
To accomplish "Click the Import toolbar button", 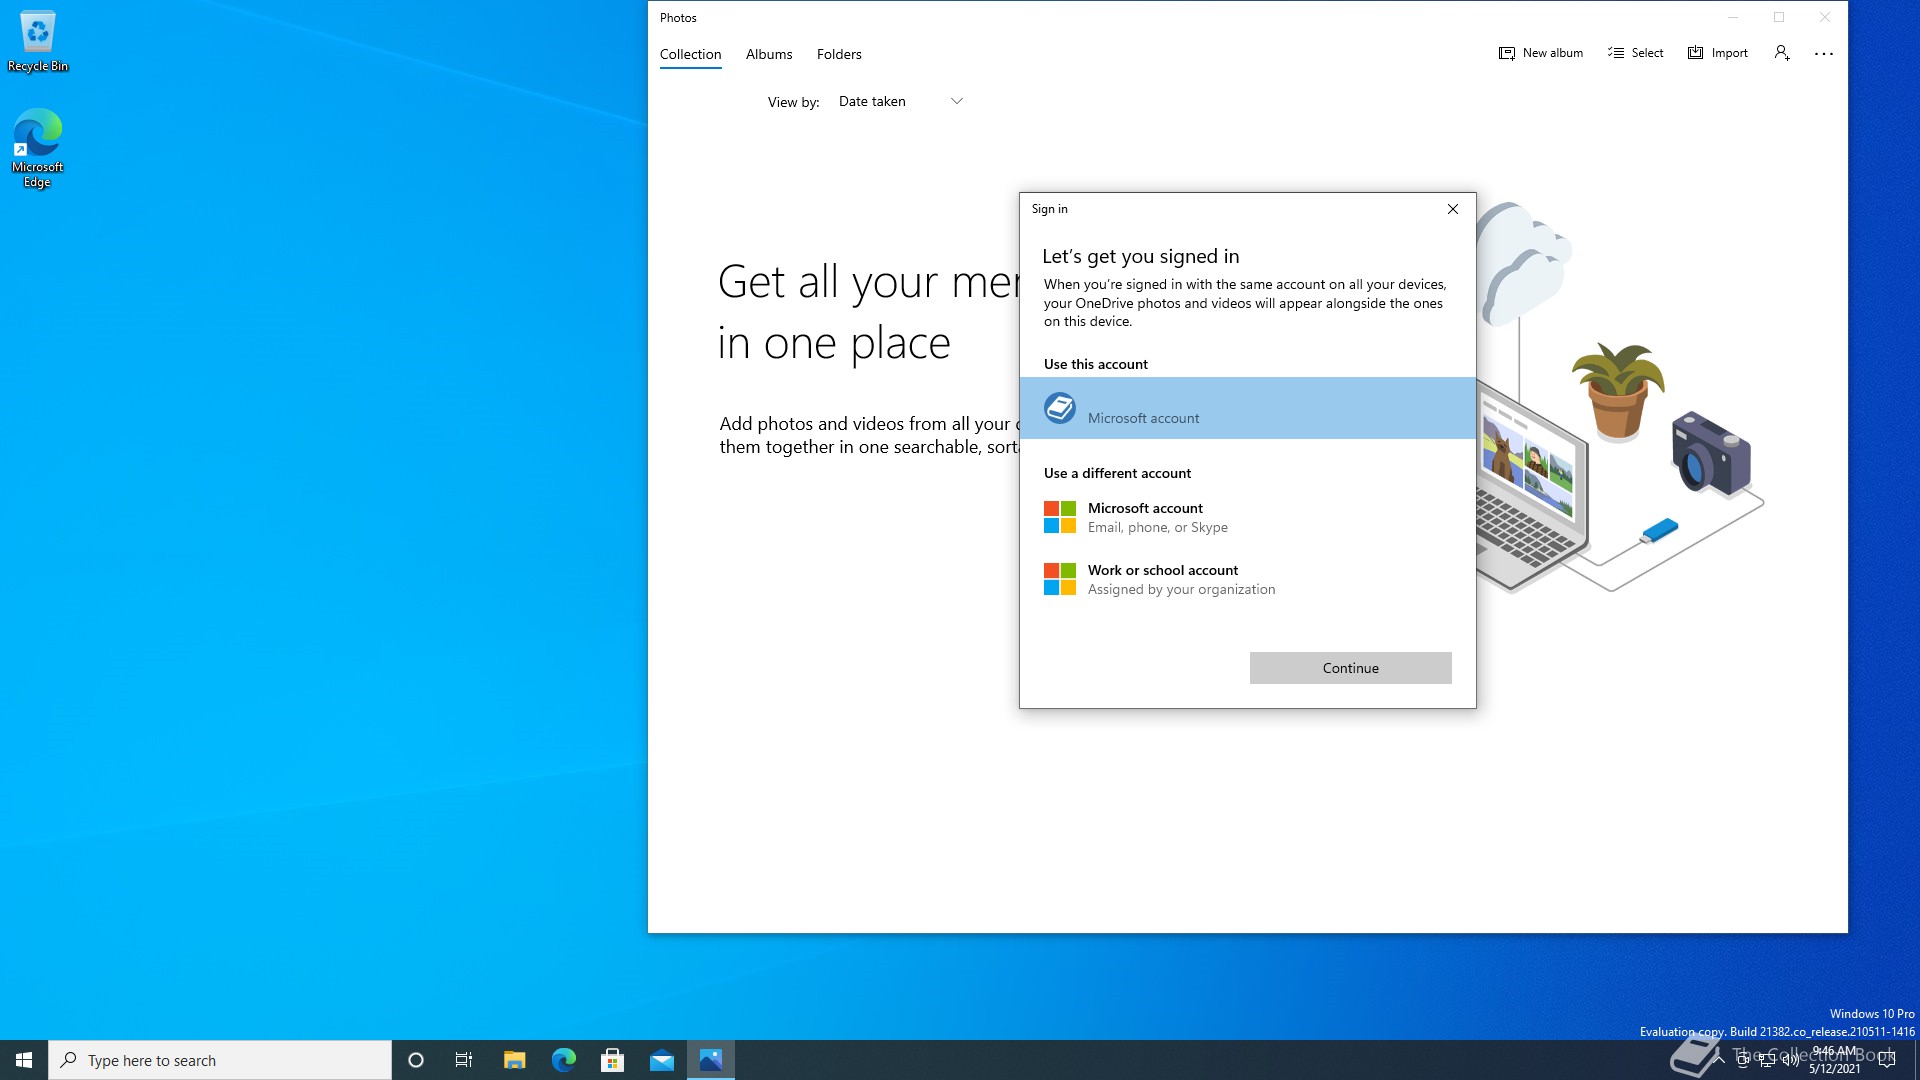I will 1718,53.
